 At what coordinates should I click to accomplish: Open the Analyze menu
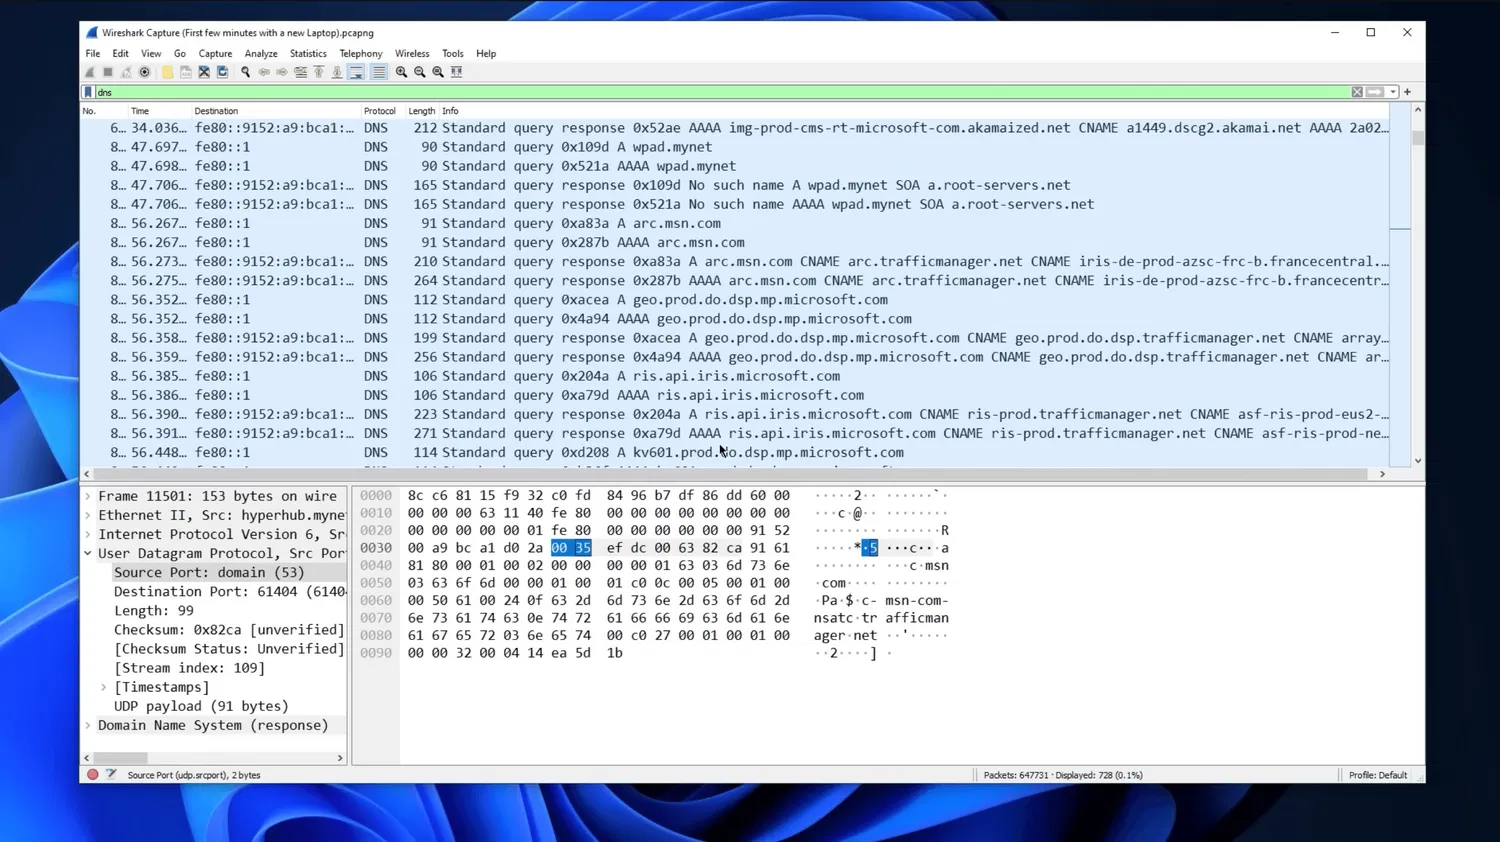(261, 54)
